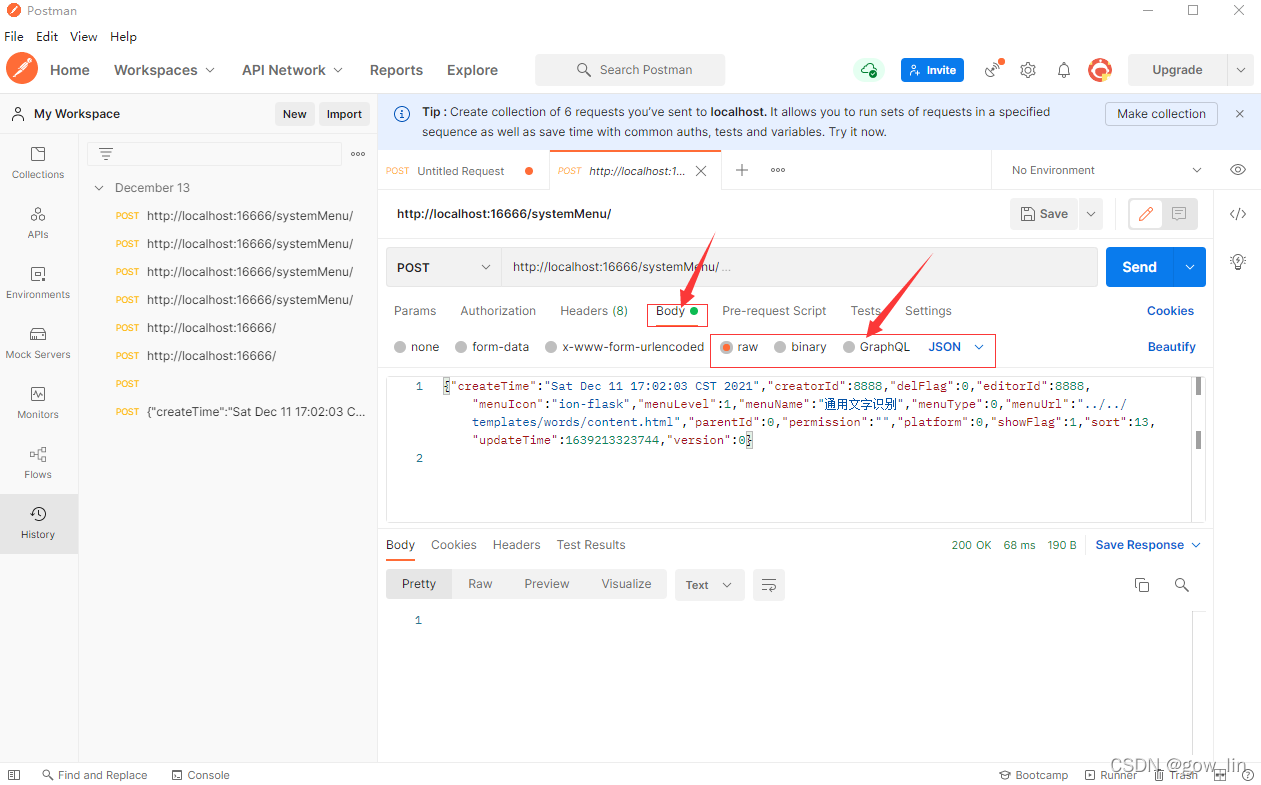Switch to the Untitled Request tab
Image resolution: width=1261 pixels, height=785 pixels.
click(461, 171)
